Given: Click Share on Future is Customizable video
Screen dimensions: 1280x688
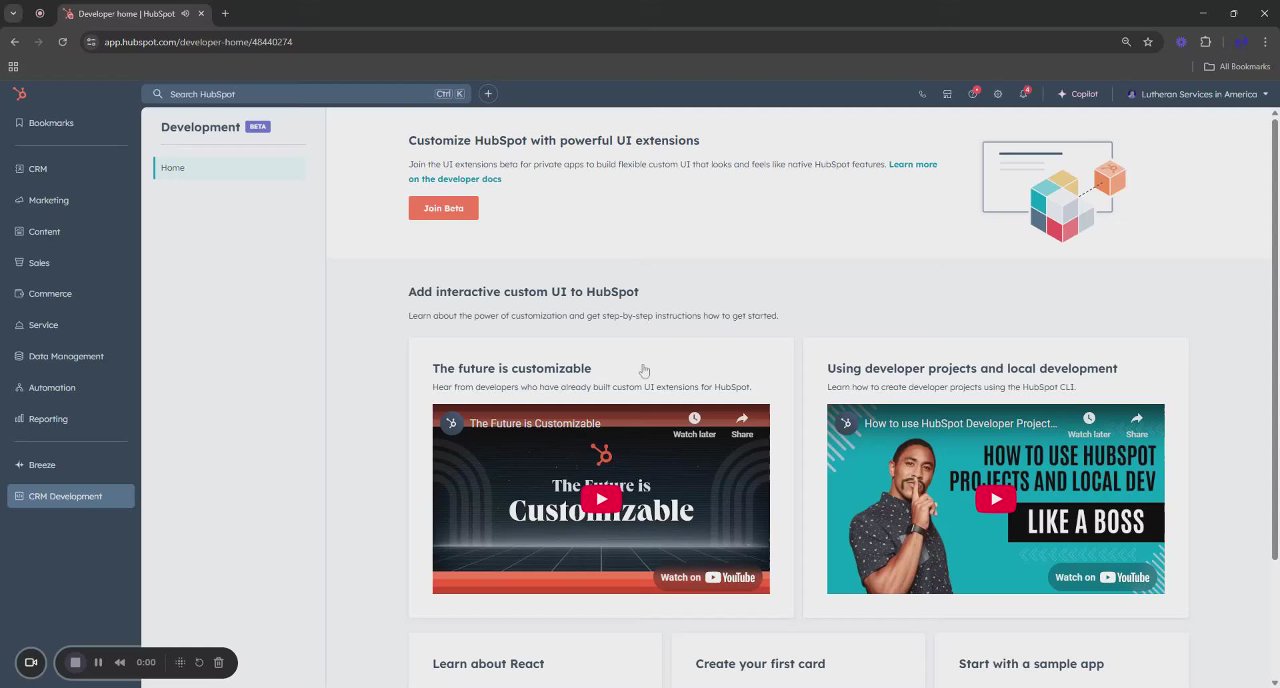Looking at the screenshot, I should coord(742,424).
